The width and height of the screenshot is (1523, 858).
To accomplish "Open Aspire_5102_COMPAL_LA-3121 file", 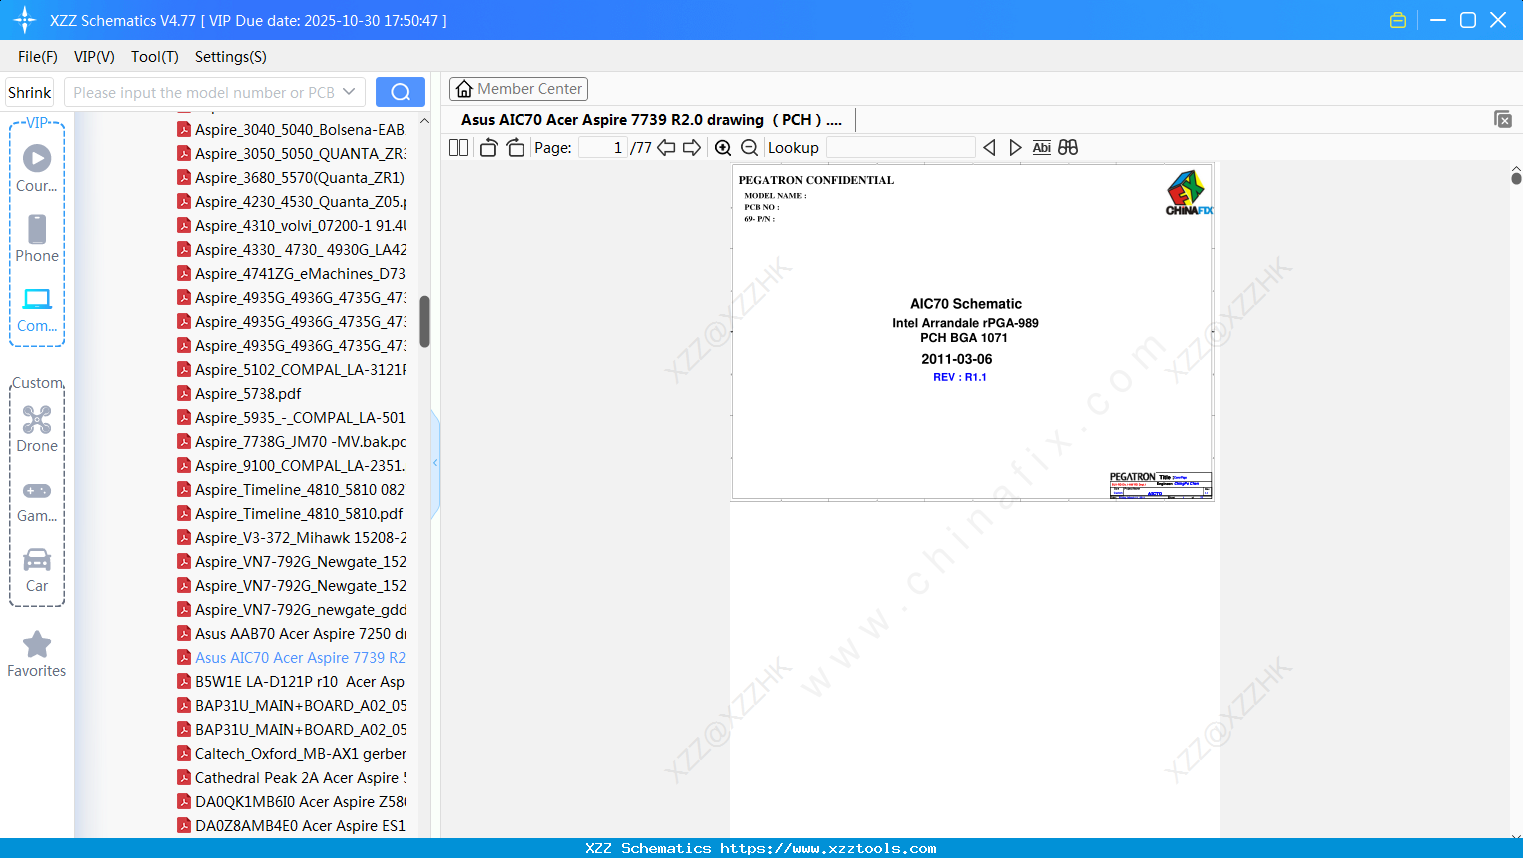I will point(292,369).
